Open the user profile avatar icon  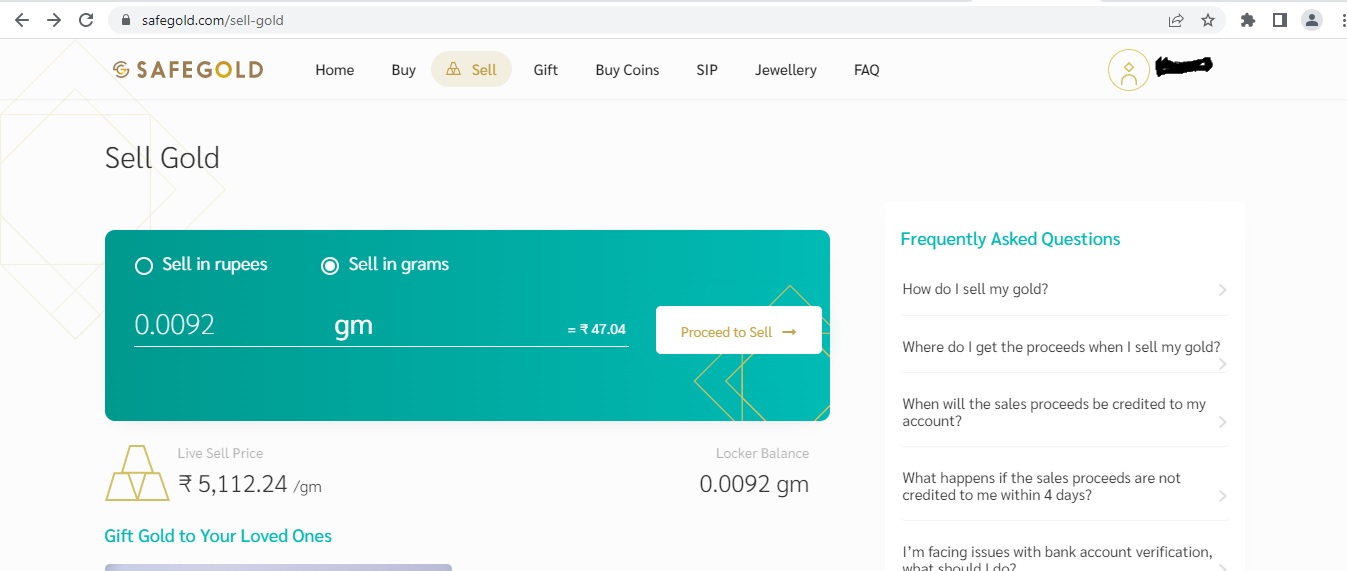click(x=1128, y=70)
